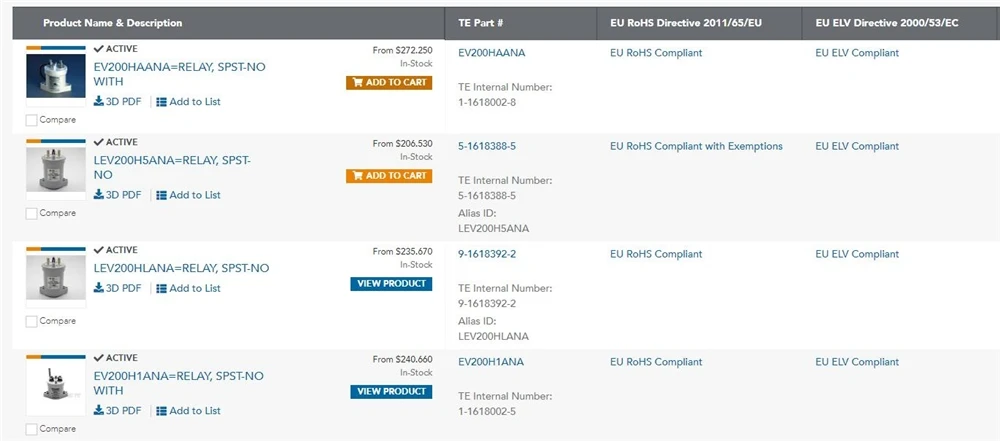Check Compare box for EV200HAANA relay
Screen dimensions: 1000x441
pos(32,120)
